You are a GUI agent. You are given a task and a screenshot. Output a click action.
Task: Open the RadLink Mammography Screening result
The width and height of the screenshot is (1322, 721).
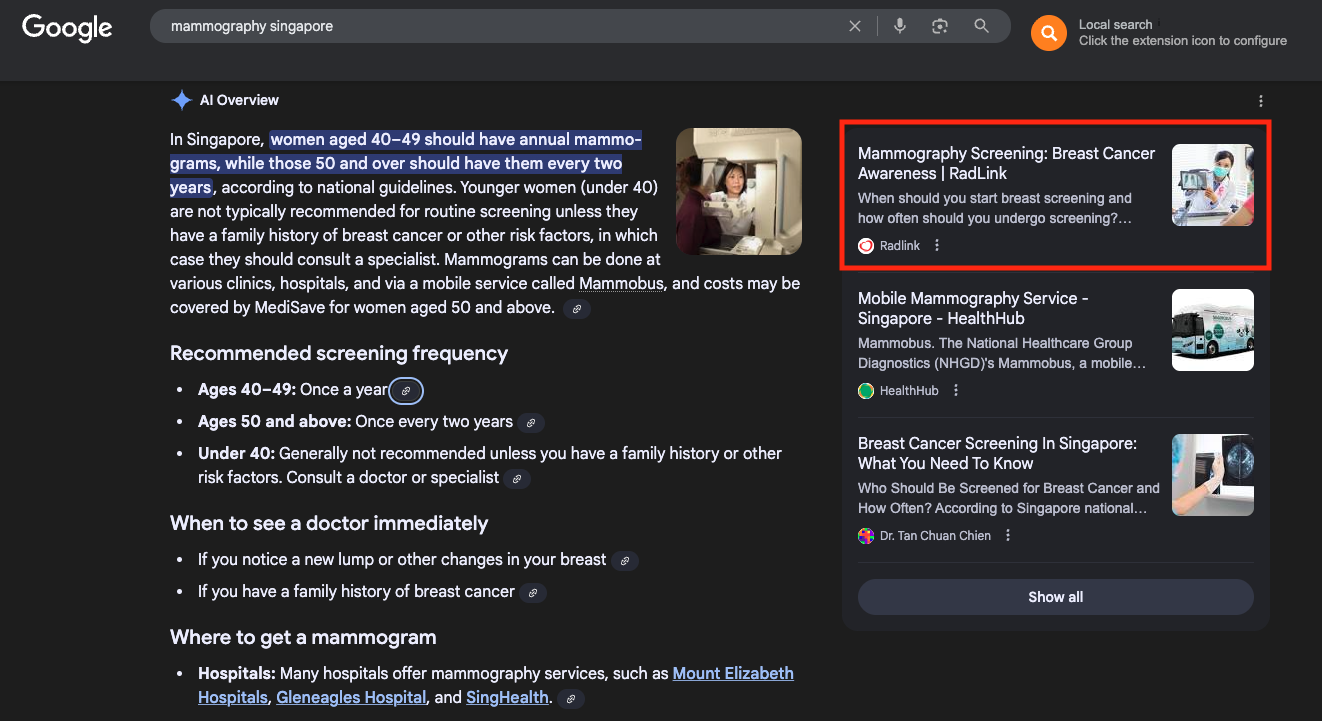(x=1006, y=163)
